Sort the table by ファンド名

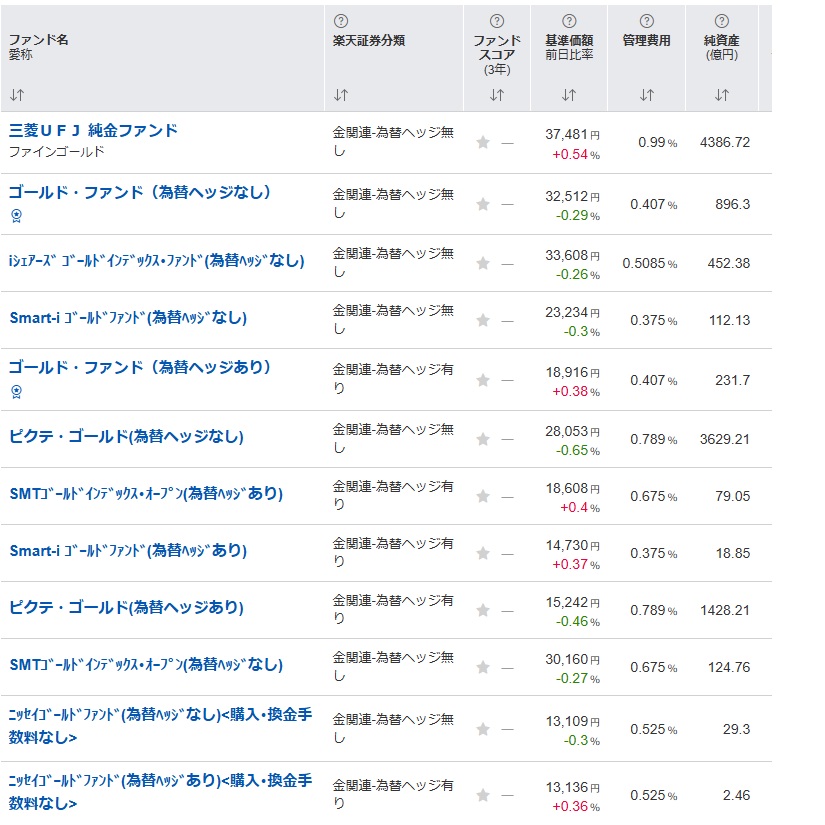coord(17,95)
